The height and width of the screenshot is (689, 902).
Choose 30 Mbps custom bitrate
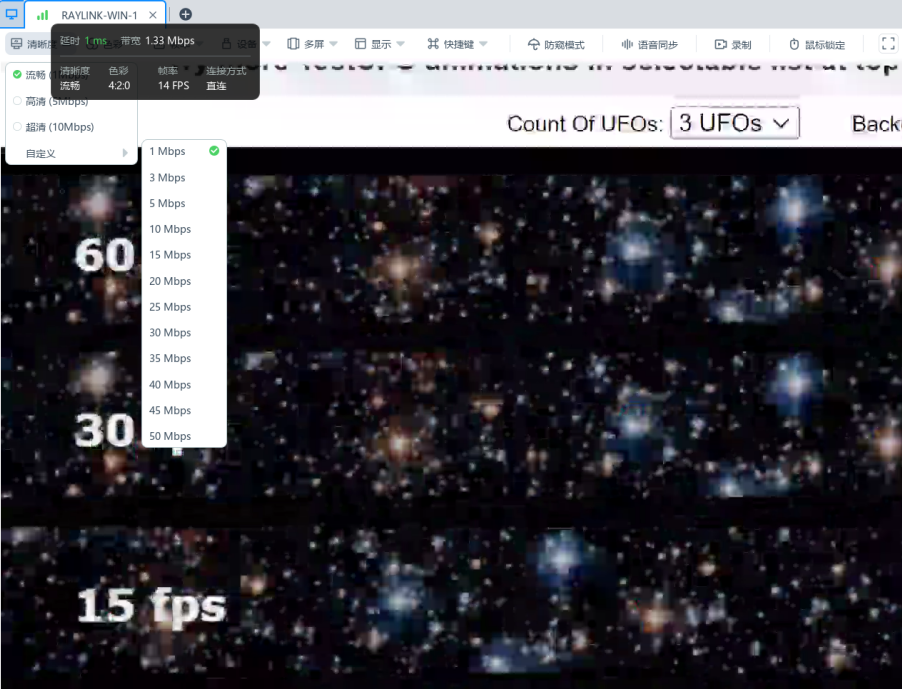click(184, 332)
